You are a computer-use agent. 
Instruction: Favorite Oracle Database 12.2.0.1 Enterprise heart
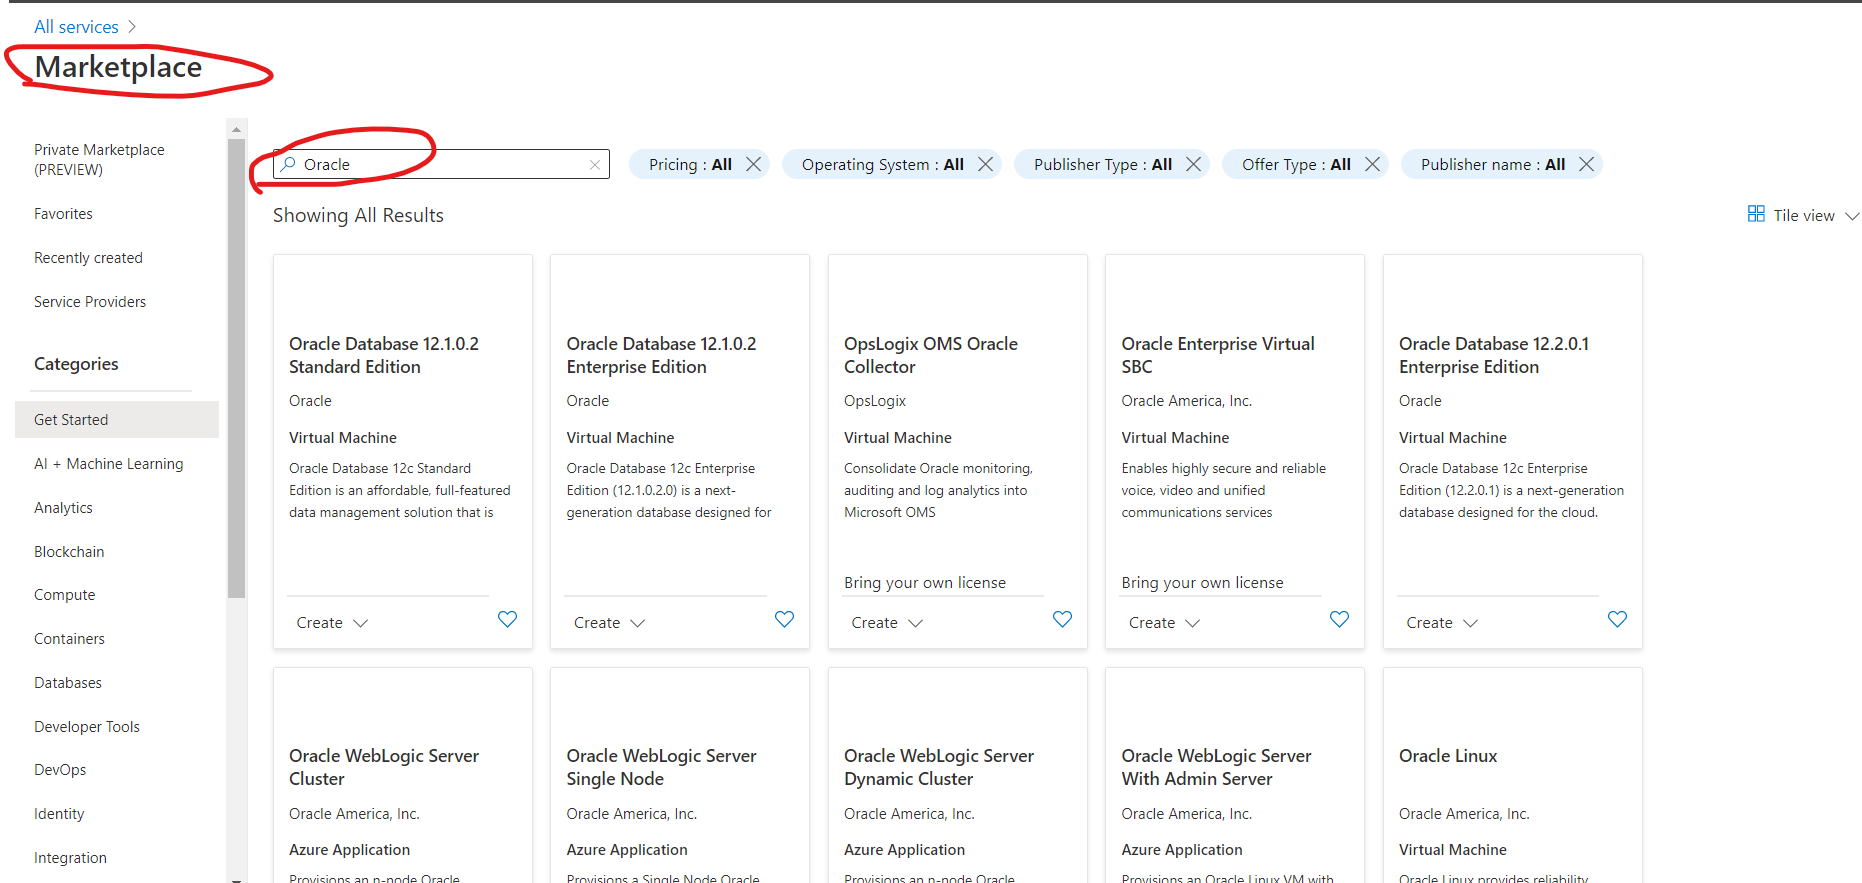click(1617, 619)
